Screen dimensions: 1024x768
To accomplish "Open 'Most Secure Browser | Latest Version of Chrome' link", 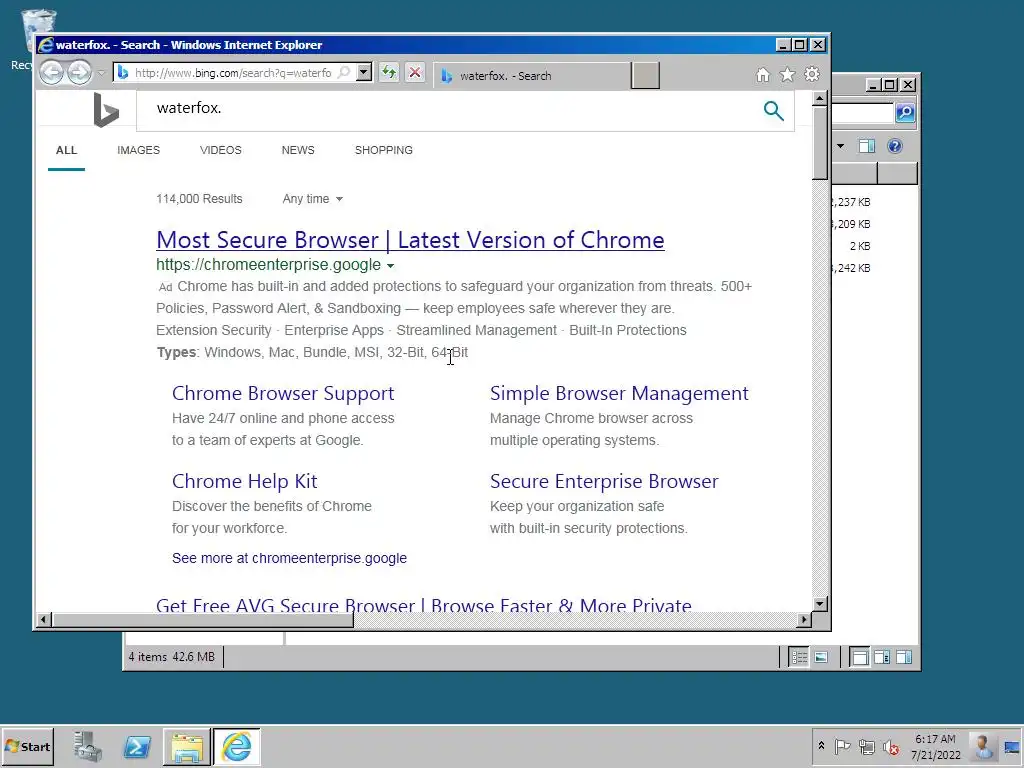I will point(410,240).
